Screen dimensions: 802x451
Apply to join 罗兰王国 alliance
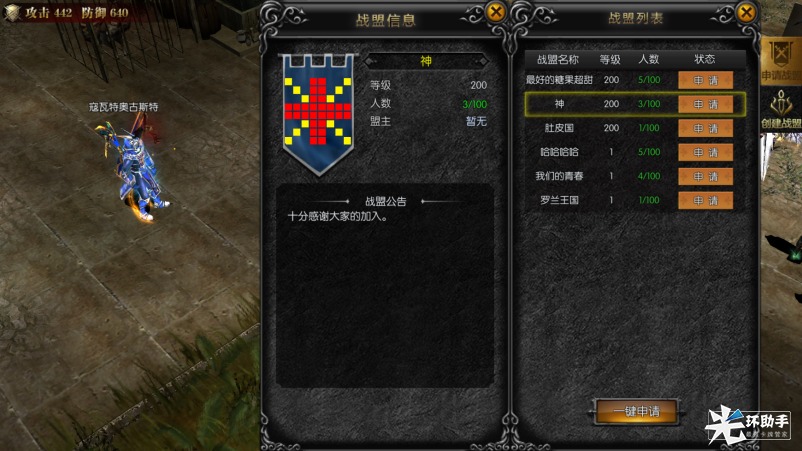pyautogui.click(x=705, y=200)
